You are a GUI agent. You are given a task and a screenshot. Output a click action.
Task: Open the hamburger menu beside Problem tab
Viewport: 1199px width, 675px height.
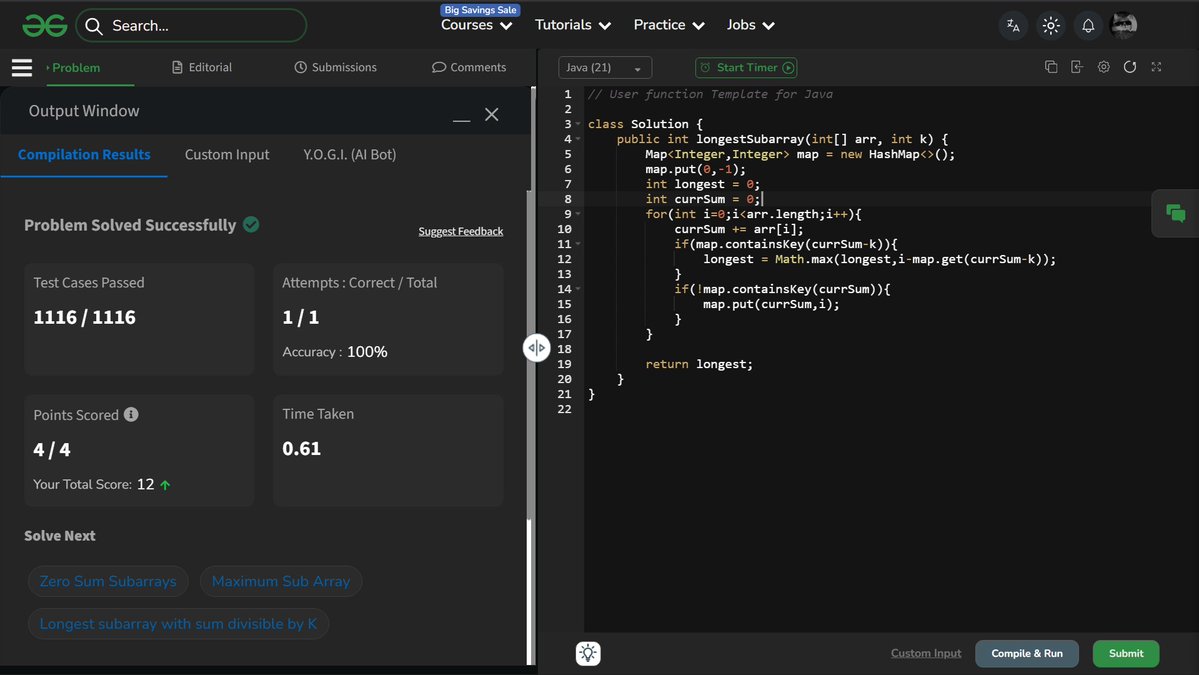(x=21, y=67)
